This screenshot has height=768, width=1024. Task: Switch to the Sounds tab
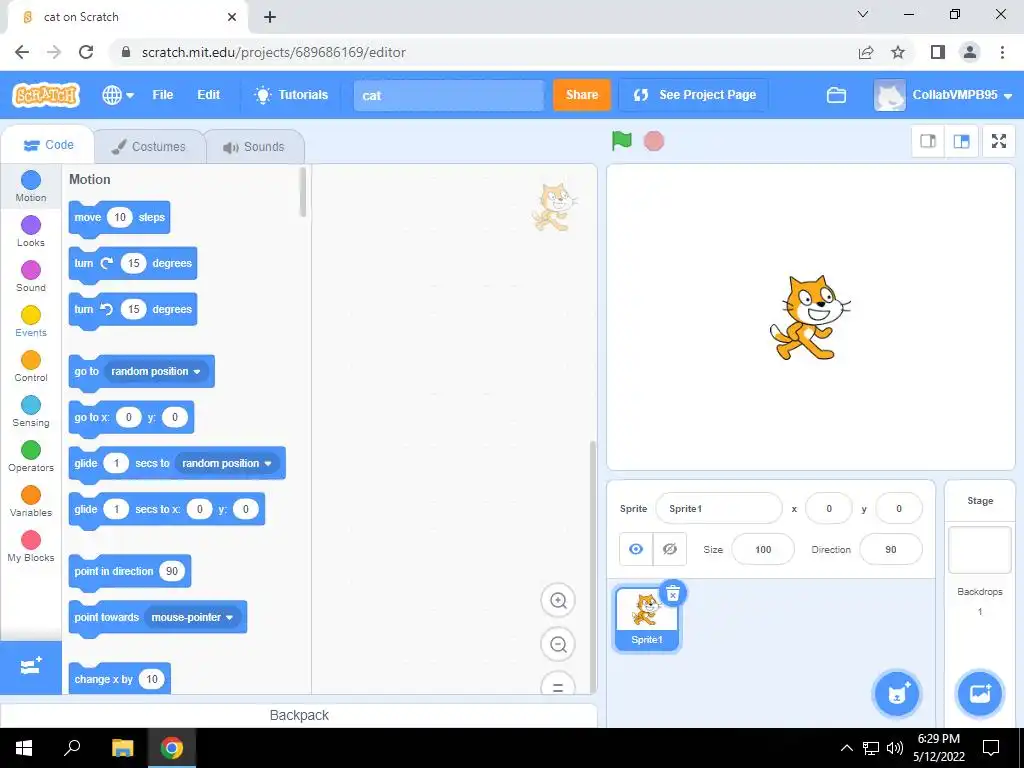254,146
